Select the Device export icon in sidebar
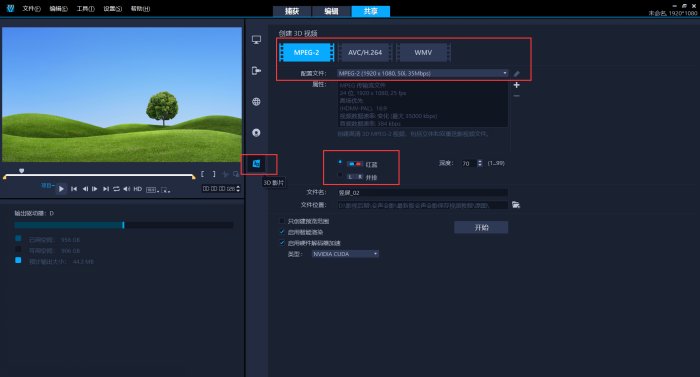 (256, 71)
